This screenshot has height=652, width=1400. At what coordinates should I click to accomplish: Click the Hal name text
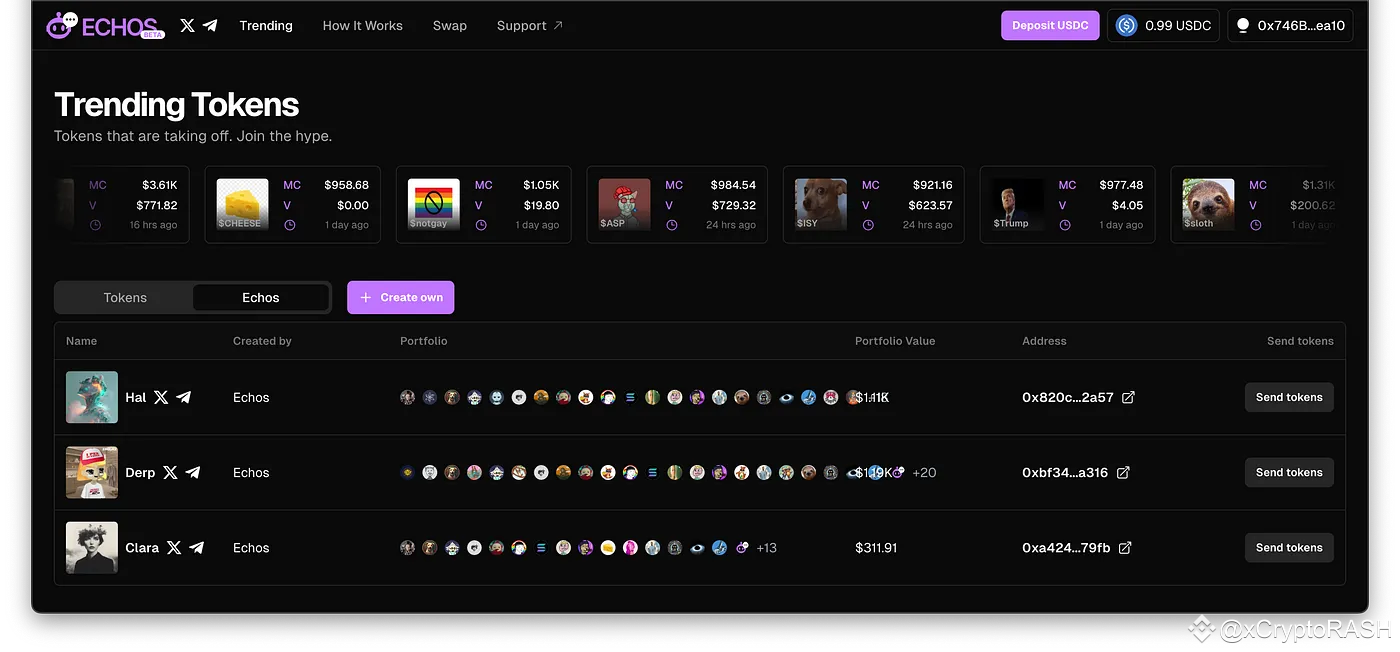click(136, 397)
